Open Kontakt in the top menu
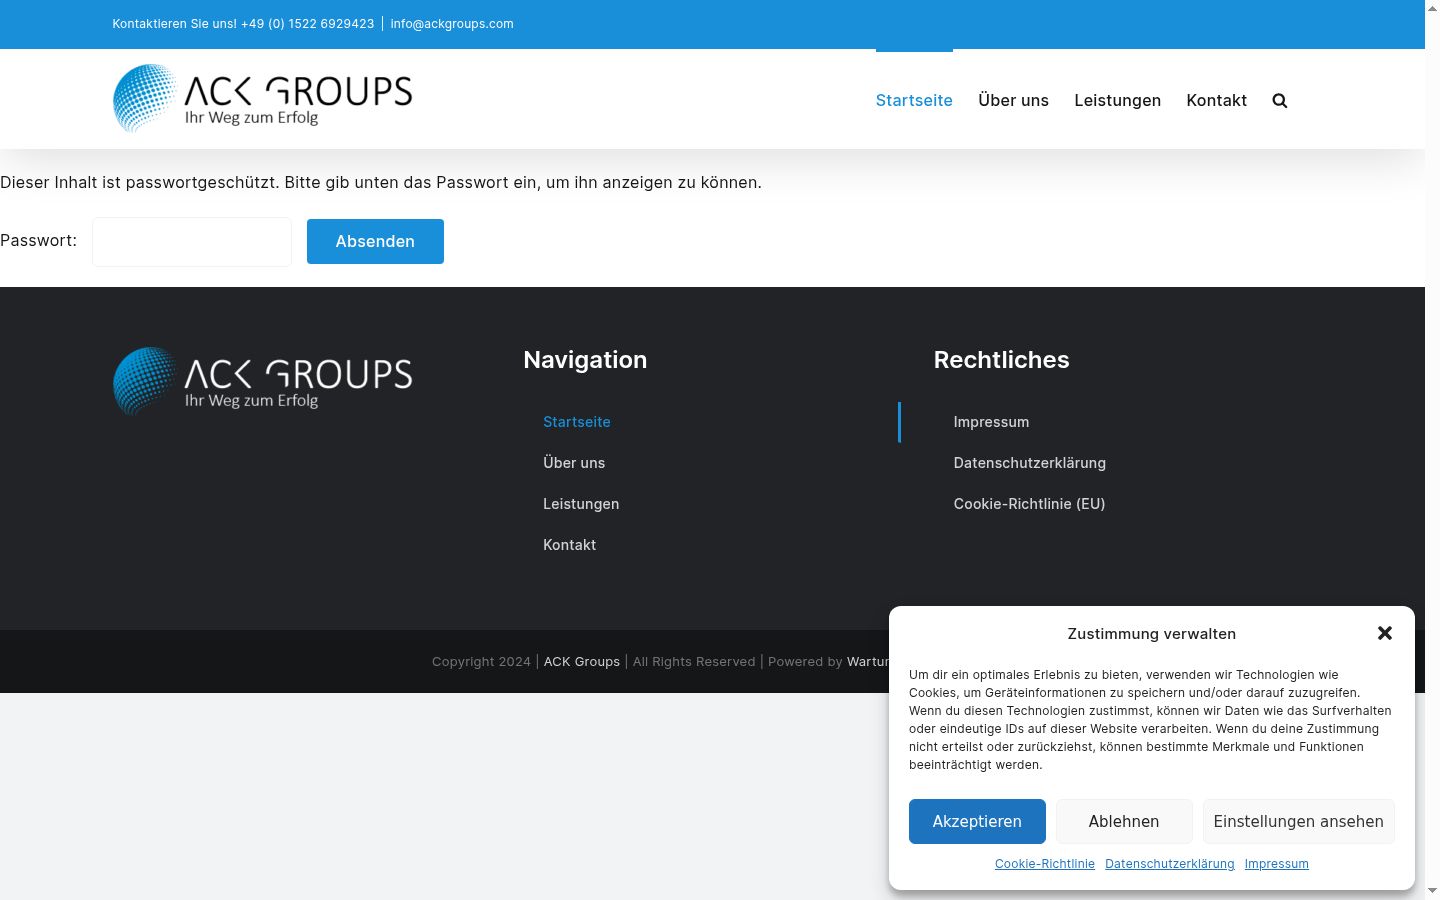 click(1216, 100)
